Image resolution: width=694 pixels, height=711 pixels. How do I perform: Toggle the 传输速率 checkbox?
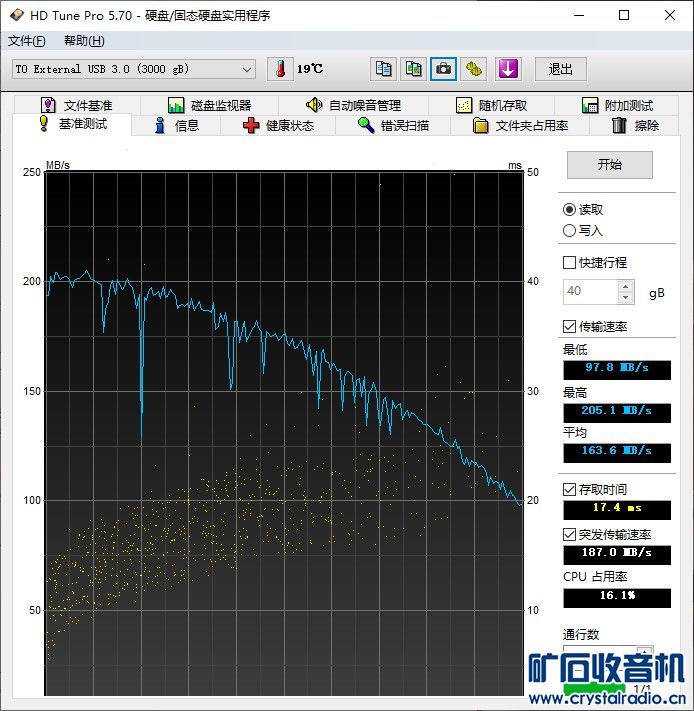[x=569, y=326]
